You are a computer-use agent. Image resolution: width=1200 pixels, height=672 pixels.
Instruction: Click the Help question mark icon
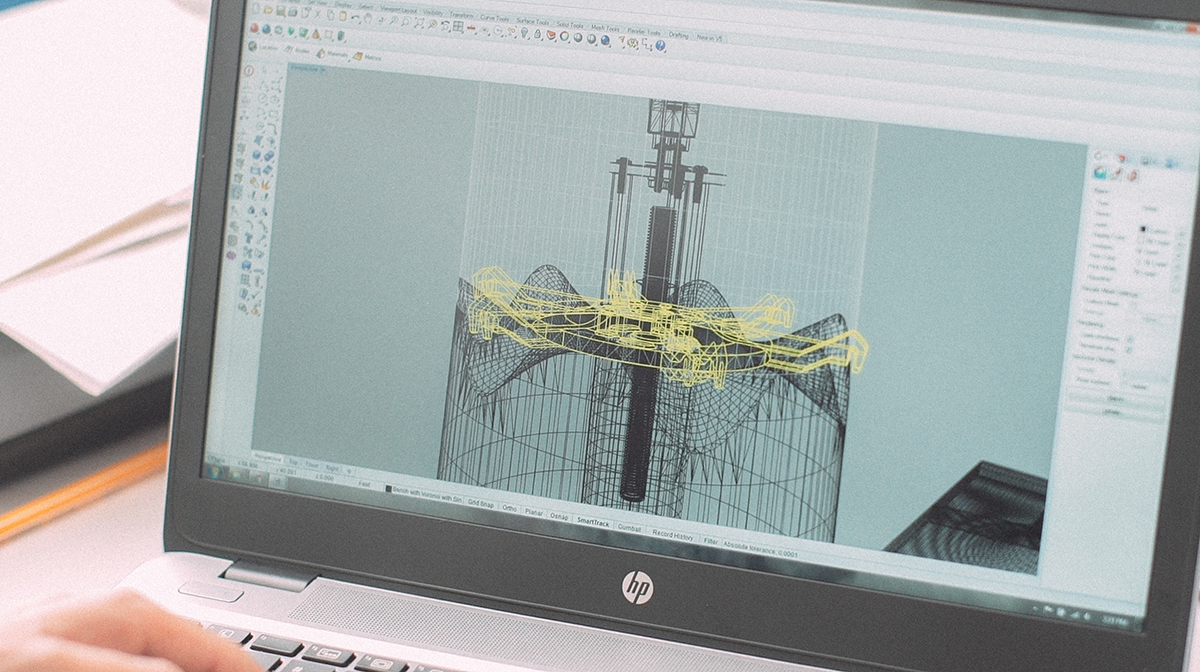click(660, 45)
